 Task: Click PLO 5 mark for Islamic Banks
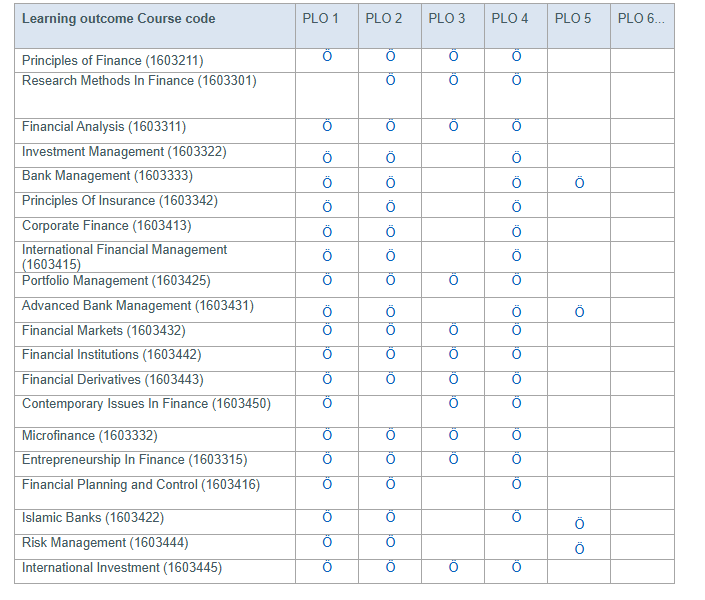pyautogui.click(x=580, y=524)
